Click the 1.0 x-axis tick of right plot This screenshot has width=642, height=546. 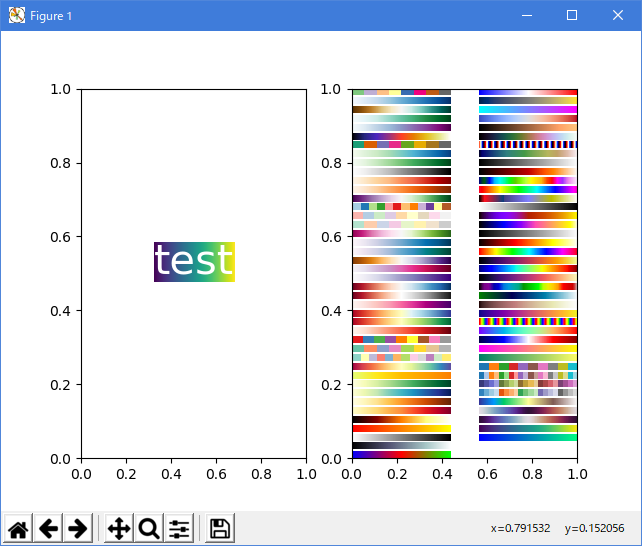tap(577, 472)
